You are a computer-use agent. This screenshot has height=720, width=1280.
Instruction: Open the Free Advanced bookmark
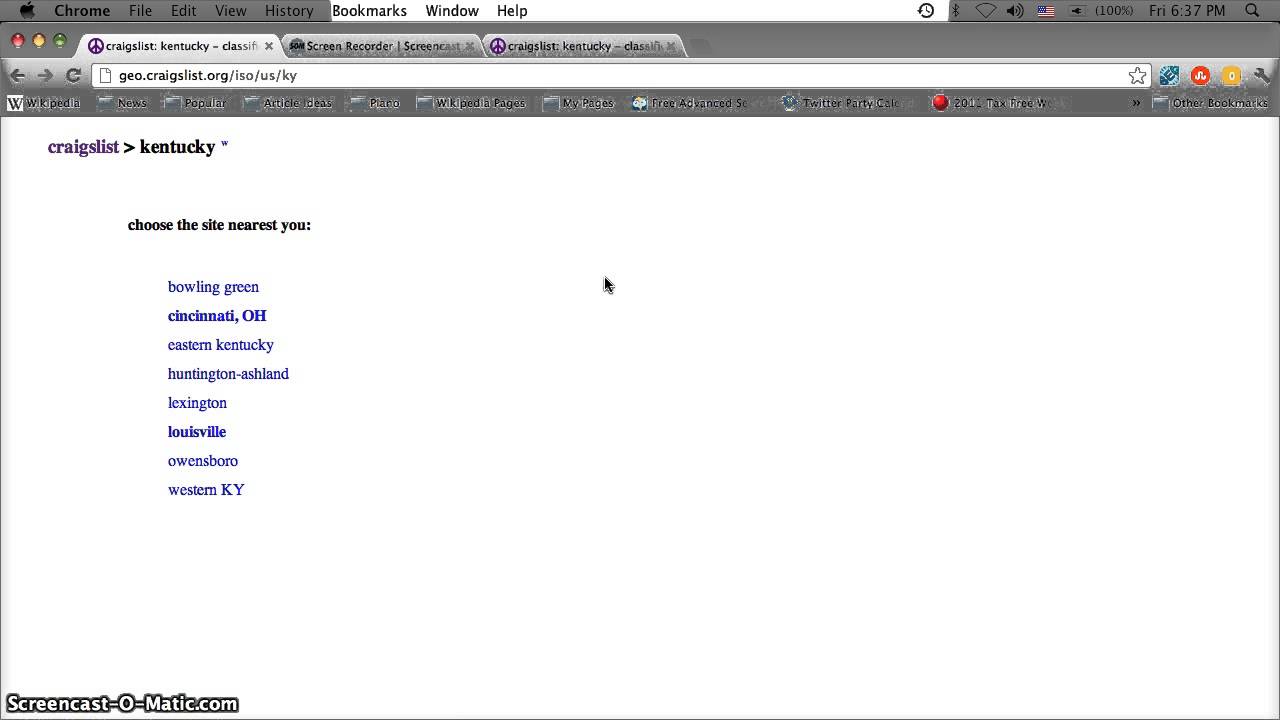(x=690, y=103)
